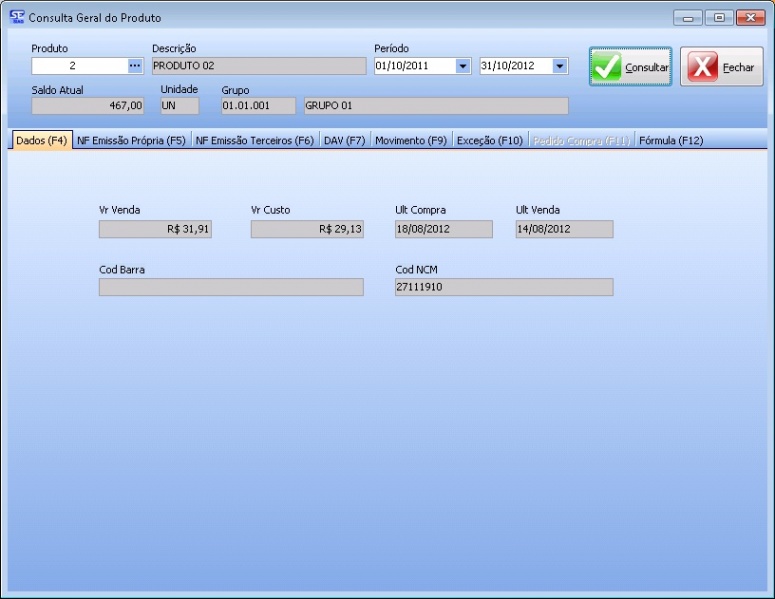Open the Exceção (F10) tab
This screenshot has width=775, height=599.
click(489, 141)
